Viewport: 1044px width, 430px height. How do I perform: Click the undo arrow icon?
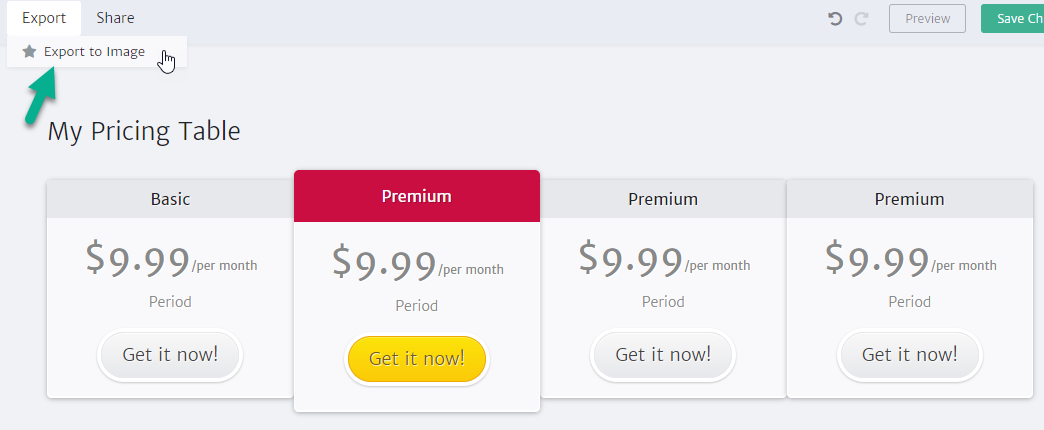click(x=835, y=19)
